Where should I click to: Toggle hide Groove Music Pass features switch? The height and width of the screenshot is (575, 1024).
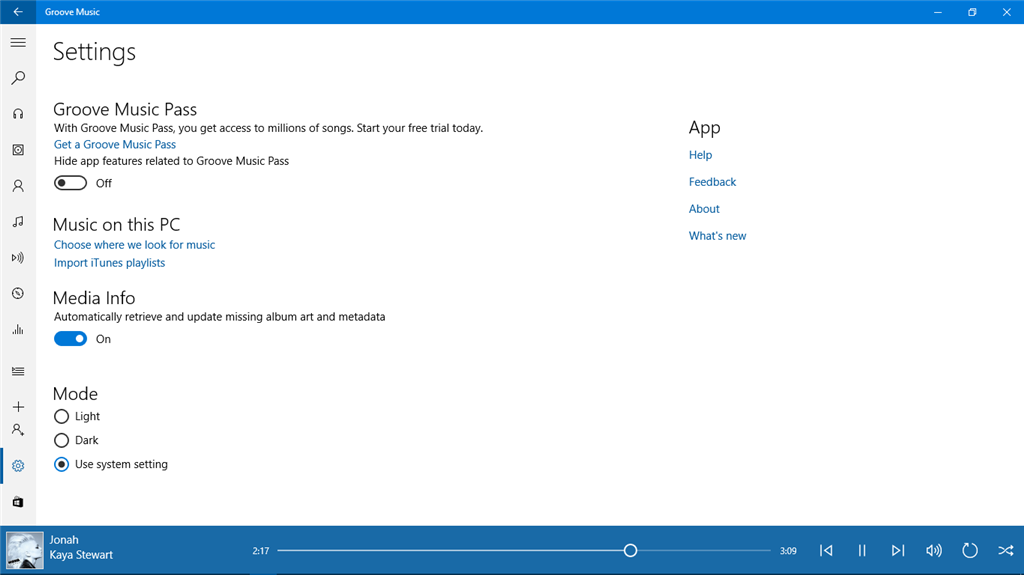click(71, 183)
